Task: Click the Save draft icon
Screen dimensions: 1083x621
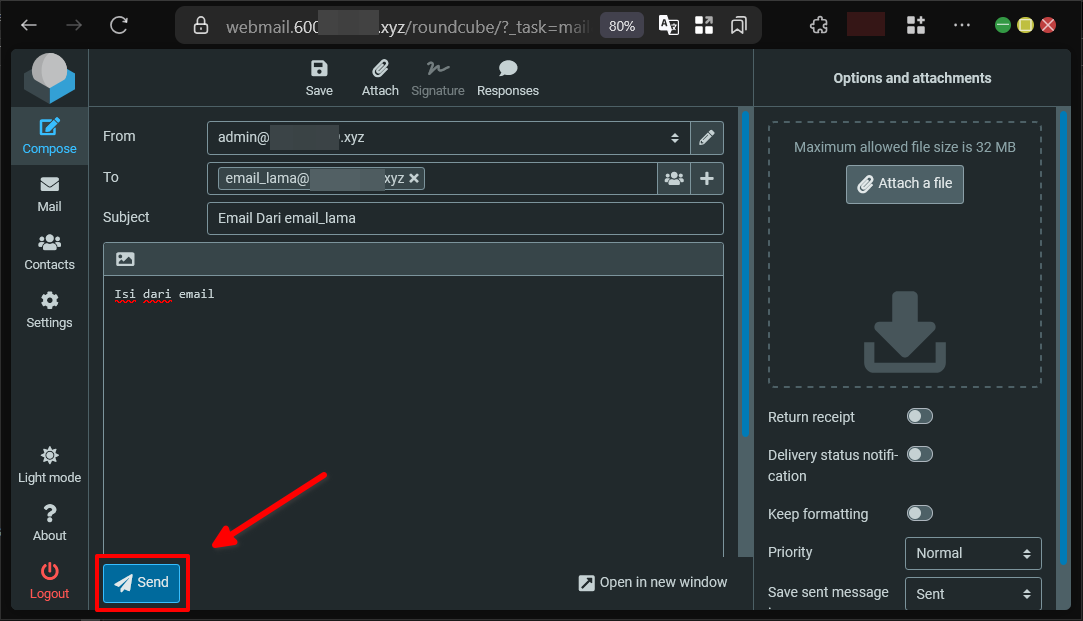Action: (x=319, y=69)
